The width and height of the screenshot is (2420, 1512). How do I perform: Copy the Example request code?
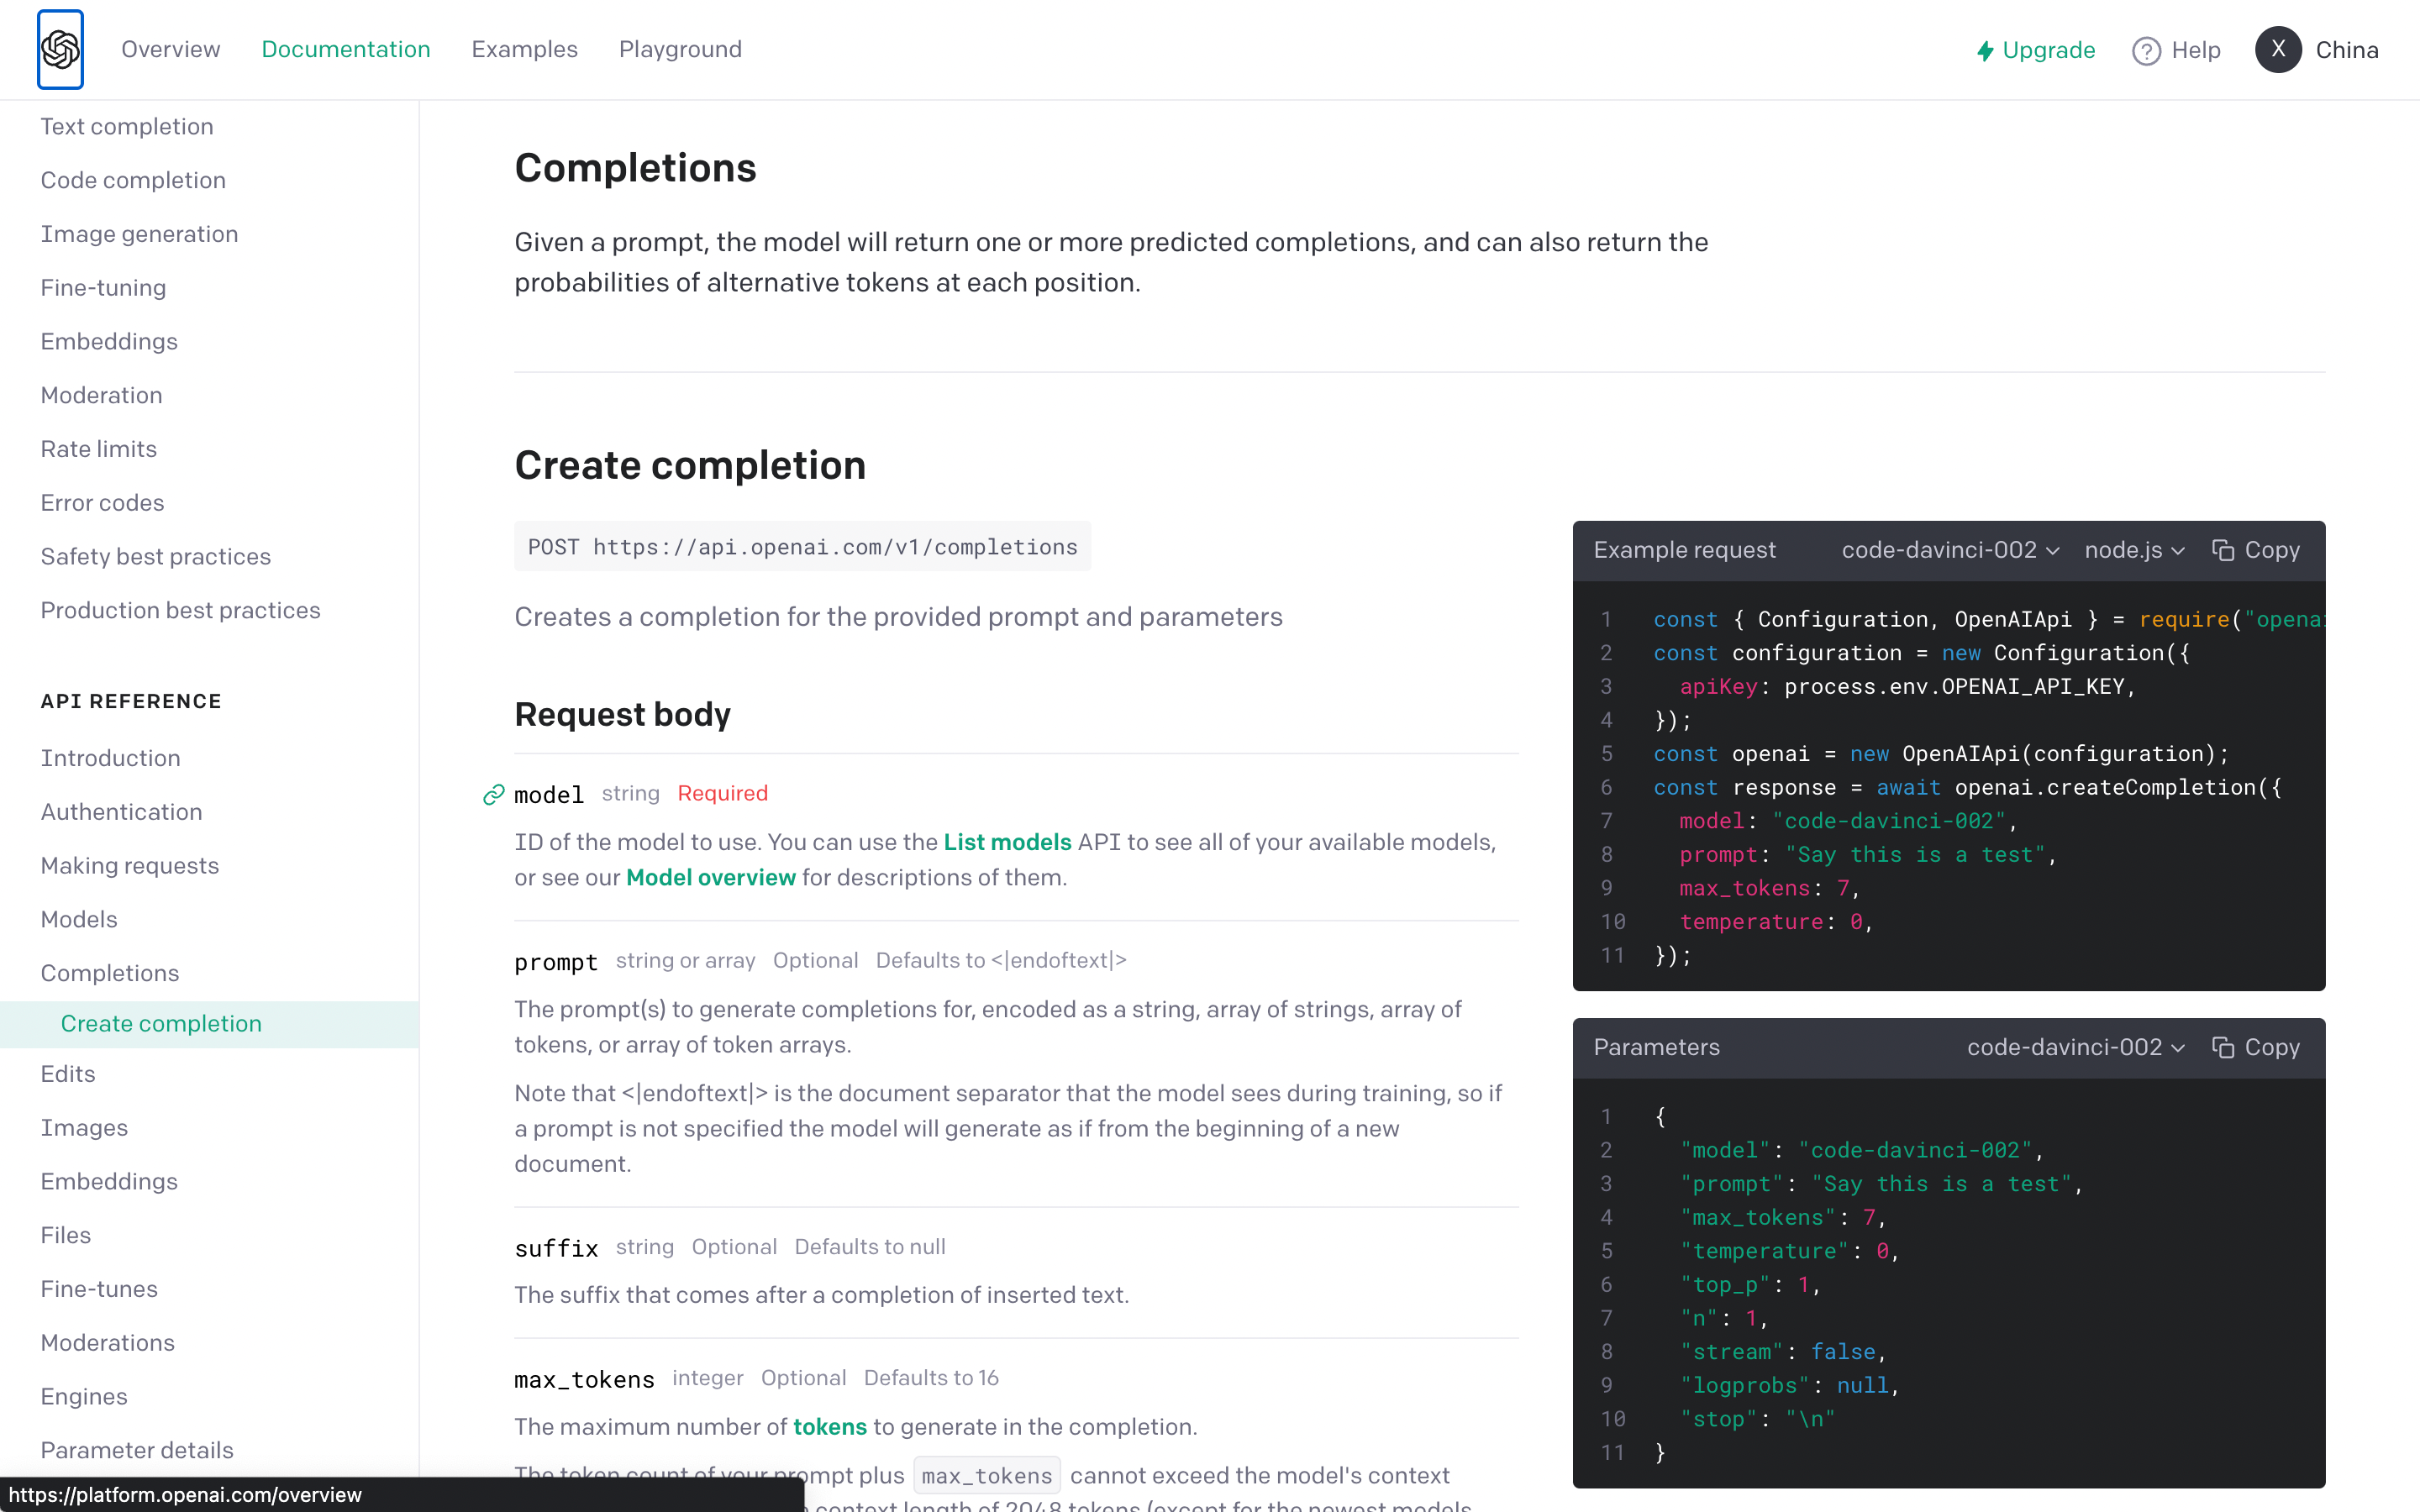click(x=2256, y=550)
